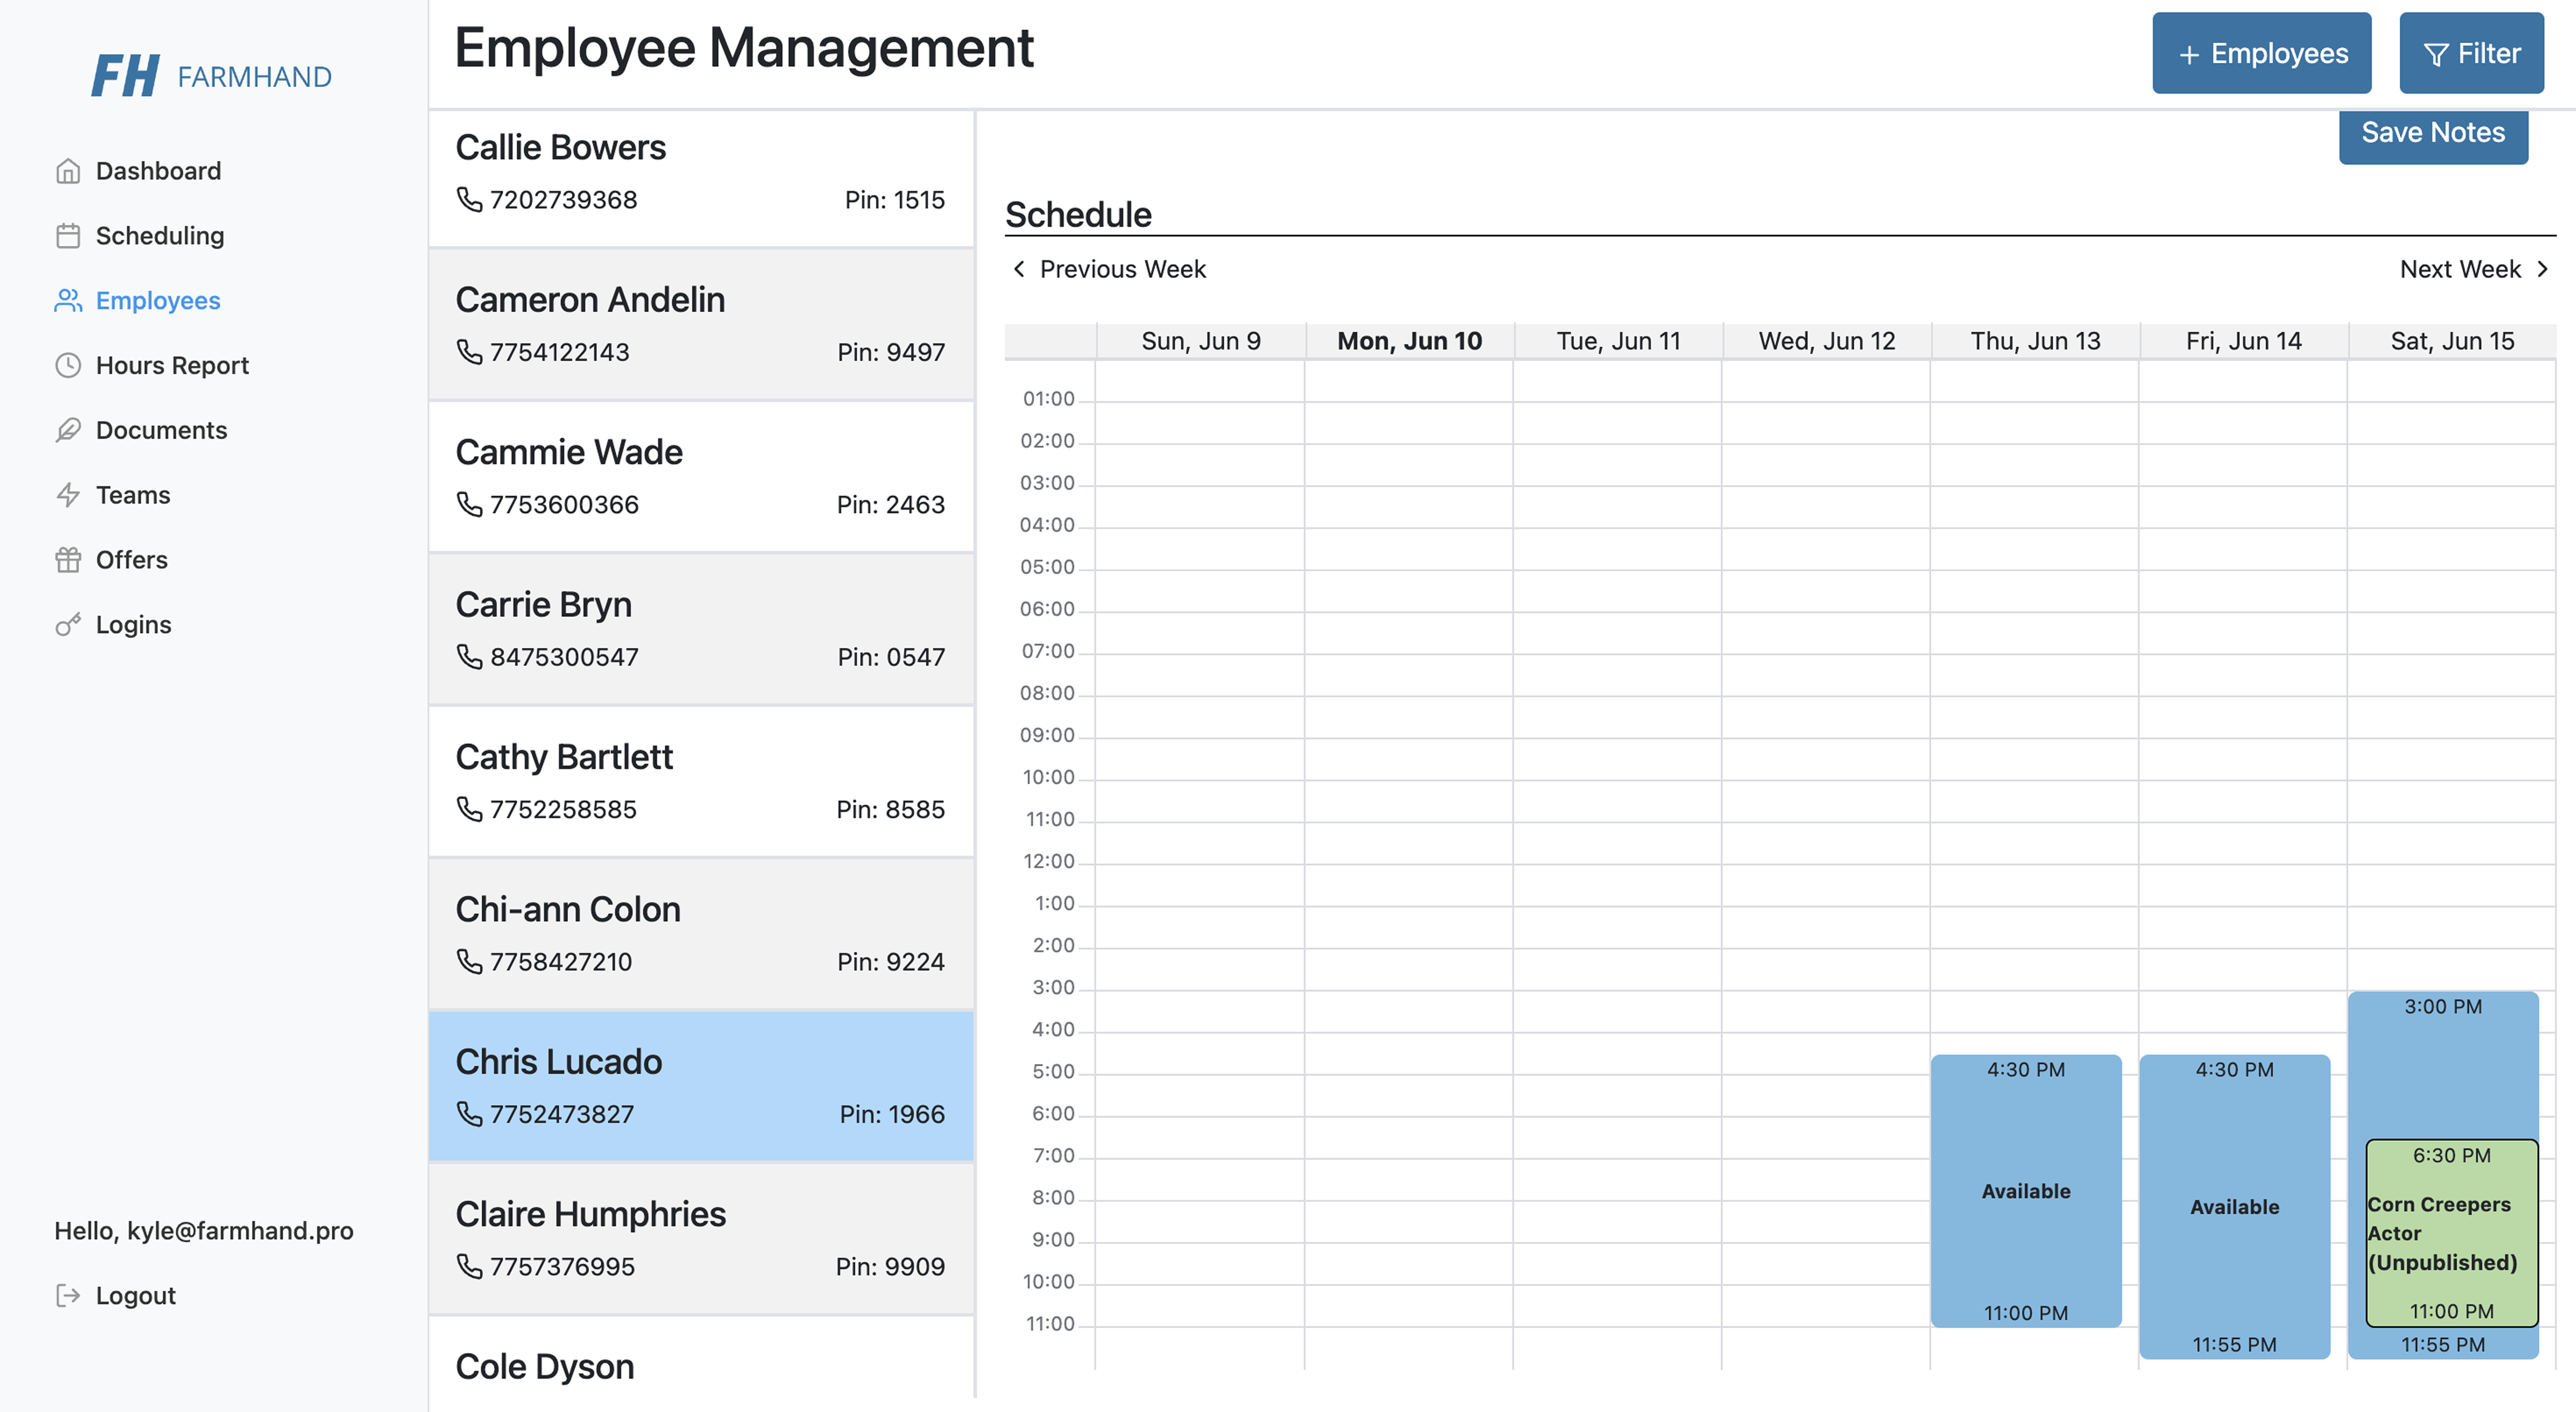This screenshot has width=2576, height=1412.
Task: Click the Wed, Jun 12 column header
Action: tap(1826, 341)
